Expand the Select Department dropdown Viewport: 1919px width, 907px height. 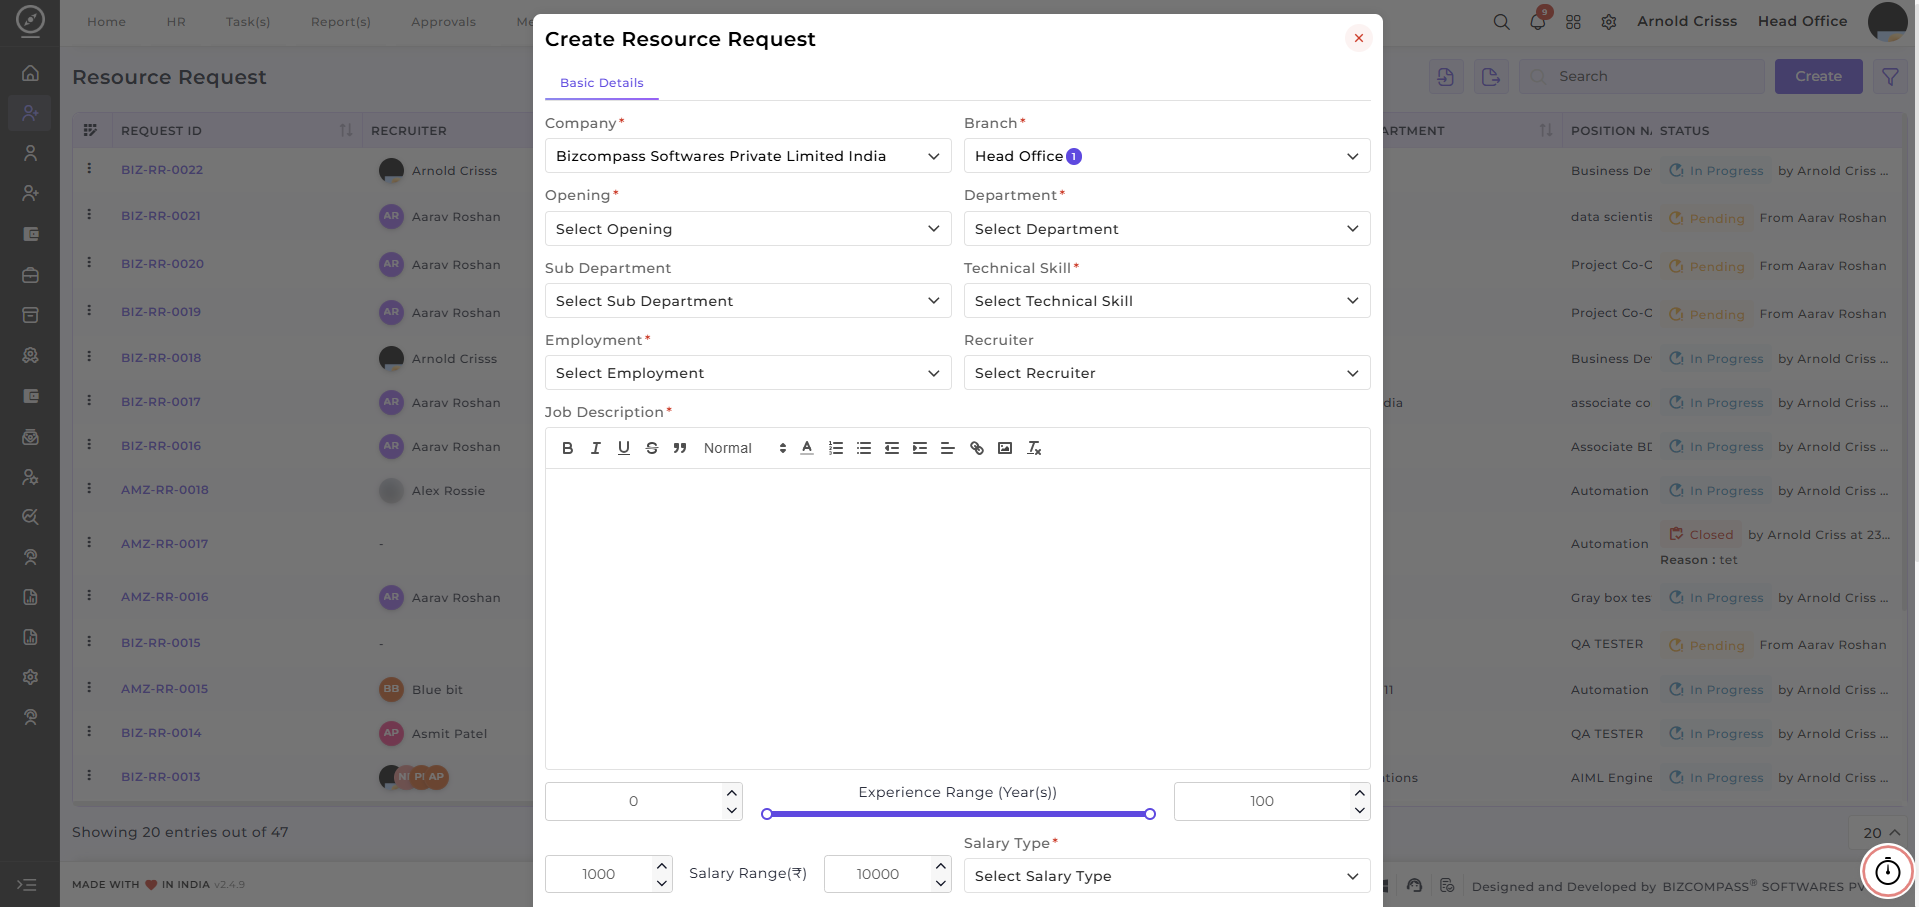point(1167,229)
